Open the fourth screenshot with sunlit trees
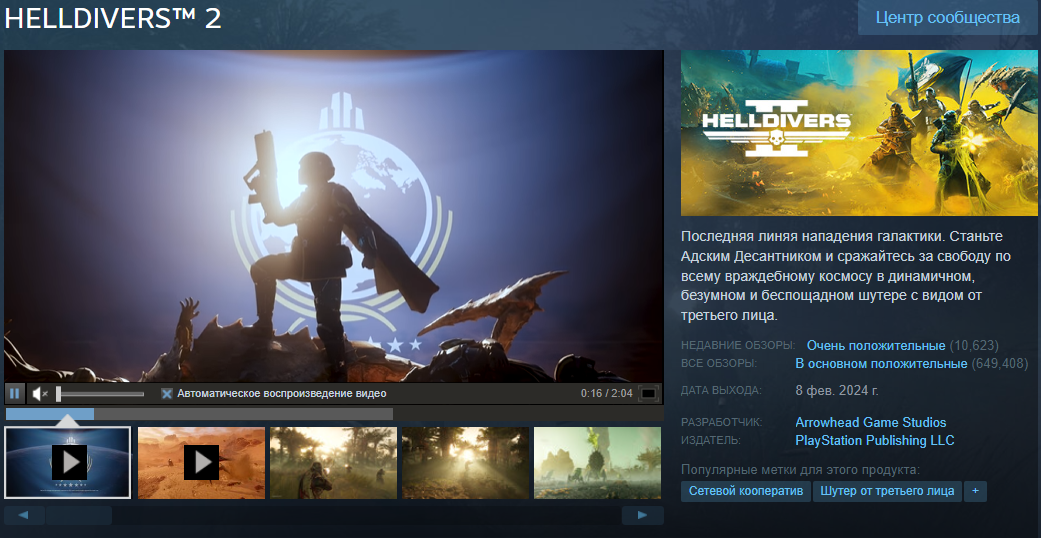 pyautogui.click(x=465, y=462)
